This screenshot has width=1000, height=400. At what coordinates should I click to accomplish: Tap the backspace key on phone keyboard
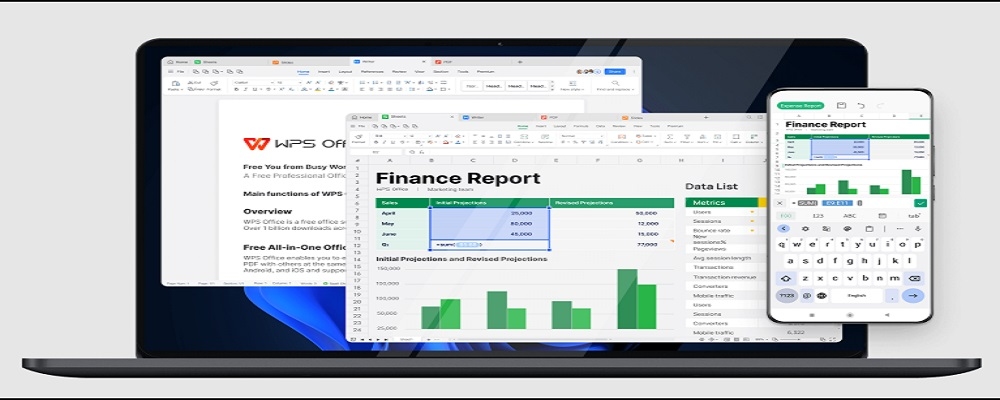click(x=914, y=279)
